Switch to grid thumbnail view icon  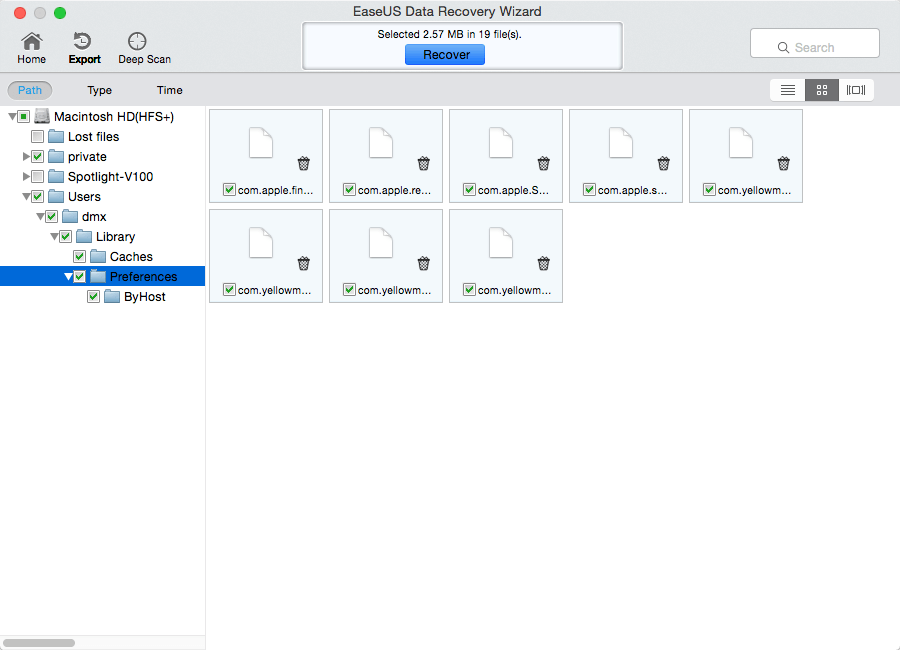(821, 90)
